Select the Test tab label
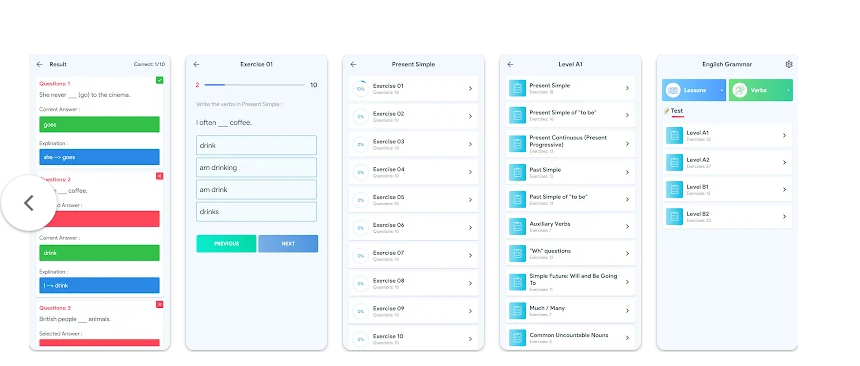 coord(676,111)
